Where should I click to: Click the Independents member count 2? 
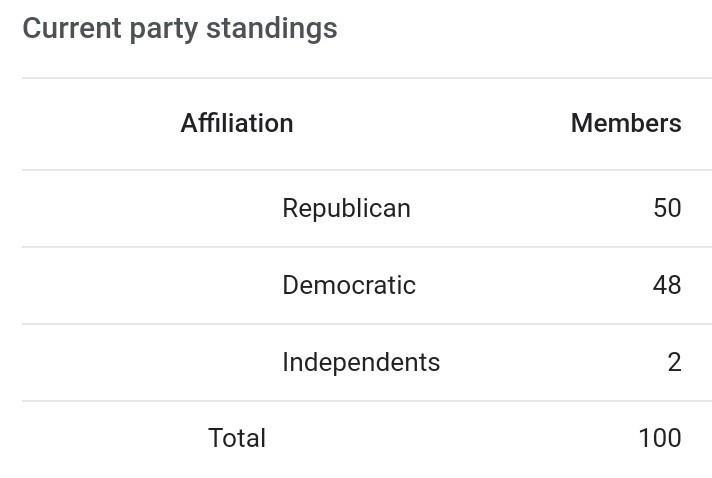pyautogui.click(x=675, y=362)
